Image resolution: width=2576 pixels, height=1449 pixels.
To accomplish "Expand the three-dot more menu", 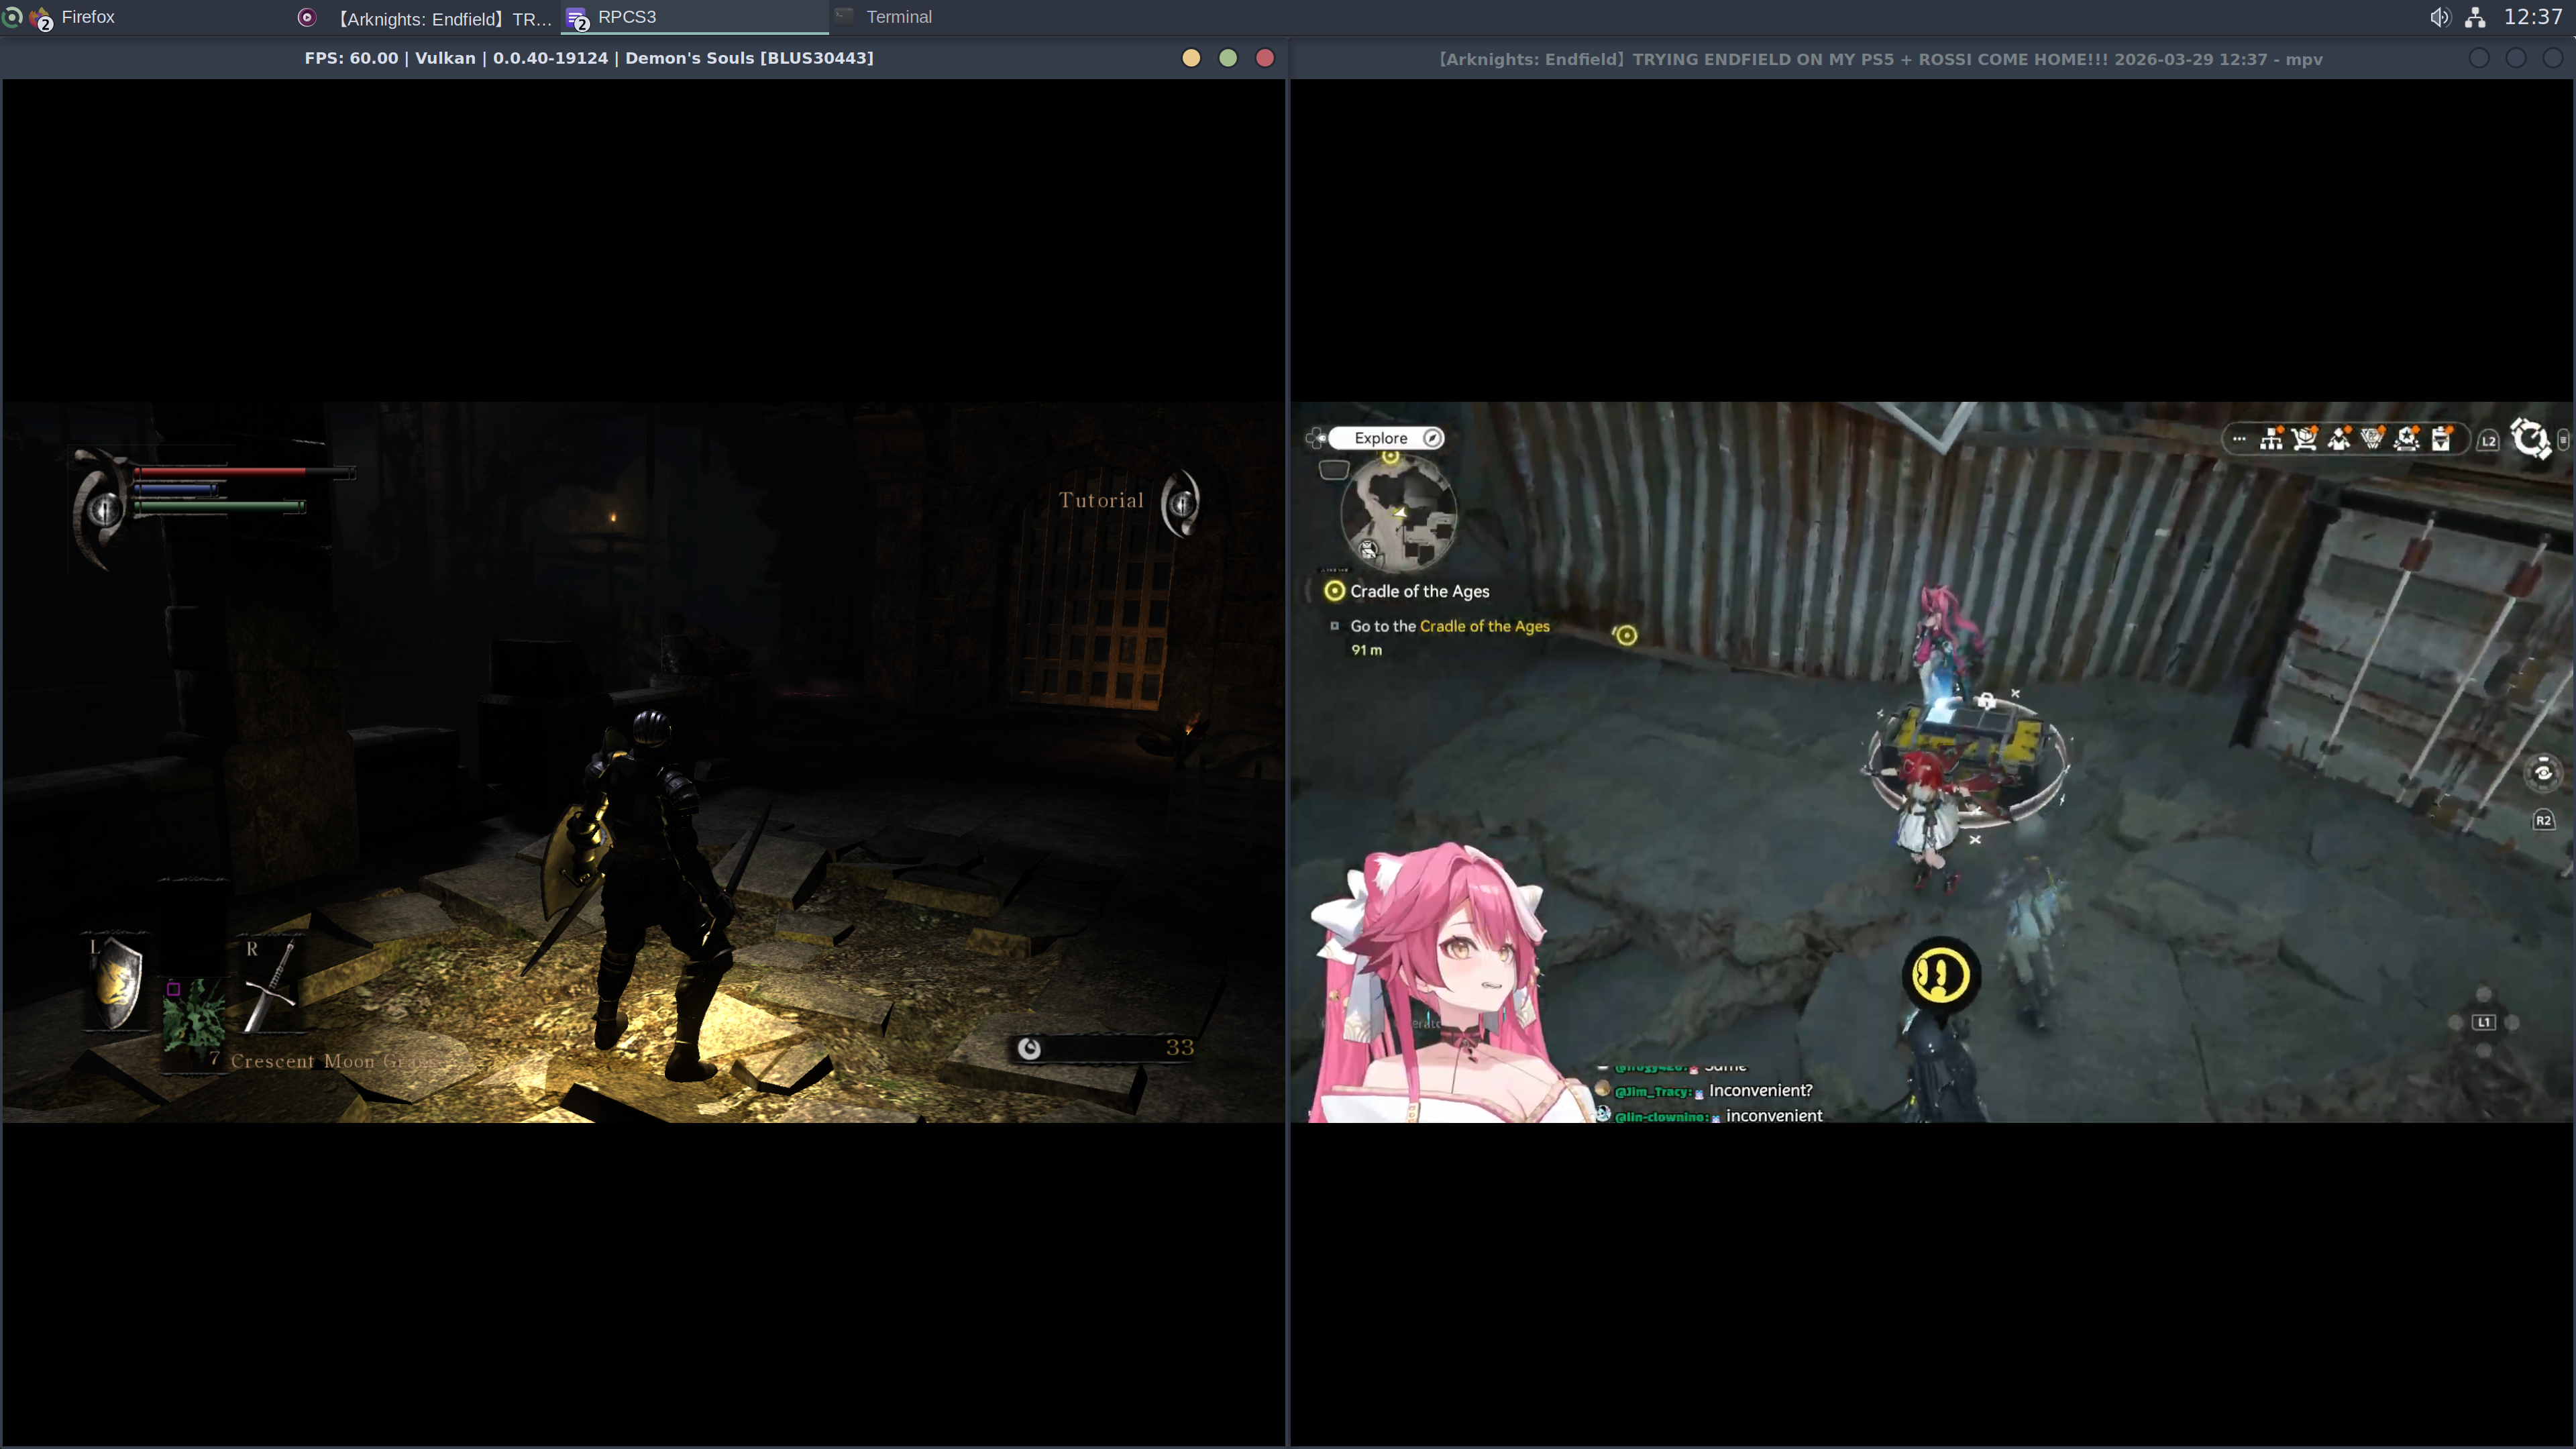I will 2239,439.
